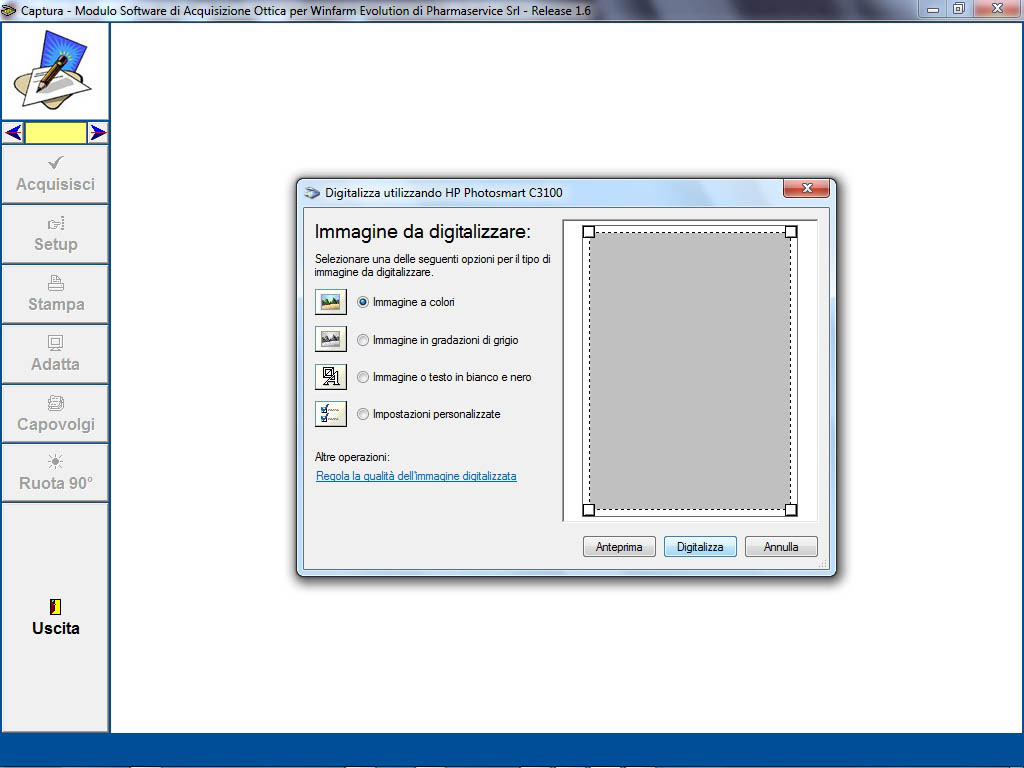This screenshot has height=768, width=1024.
Task: Click the Captura notepad logo icon
Action: 55,70
